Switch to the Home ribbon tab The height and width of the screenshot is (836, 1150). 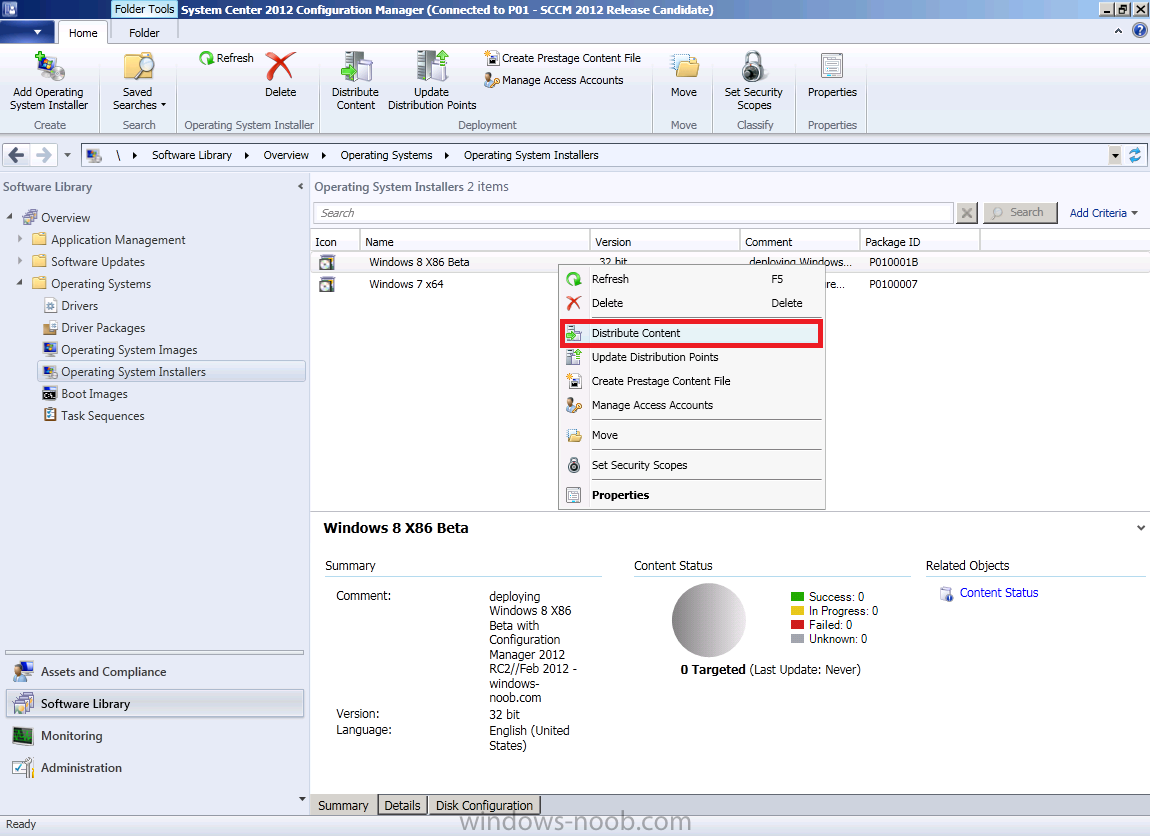click(x=83, y=33)
